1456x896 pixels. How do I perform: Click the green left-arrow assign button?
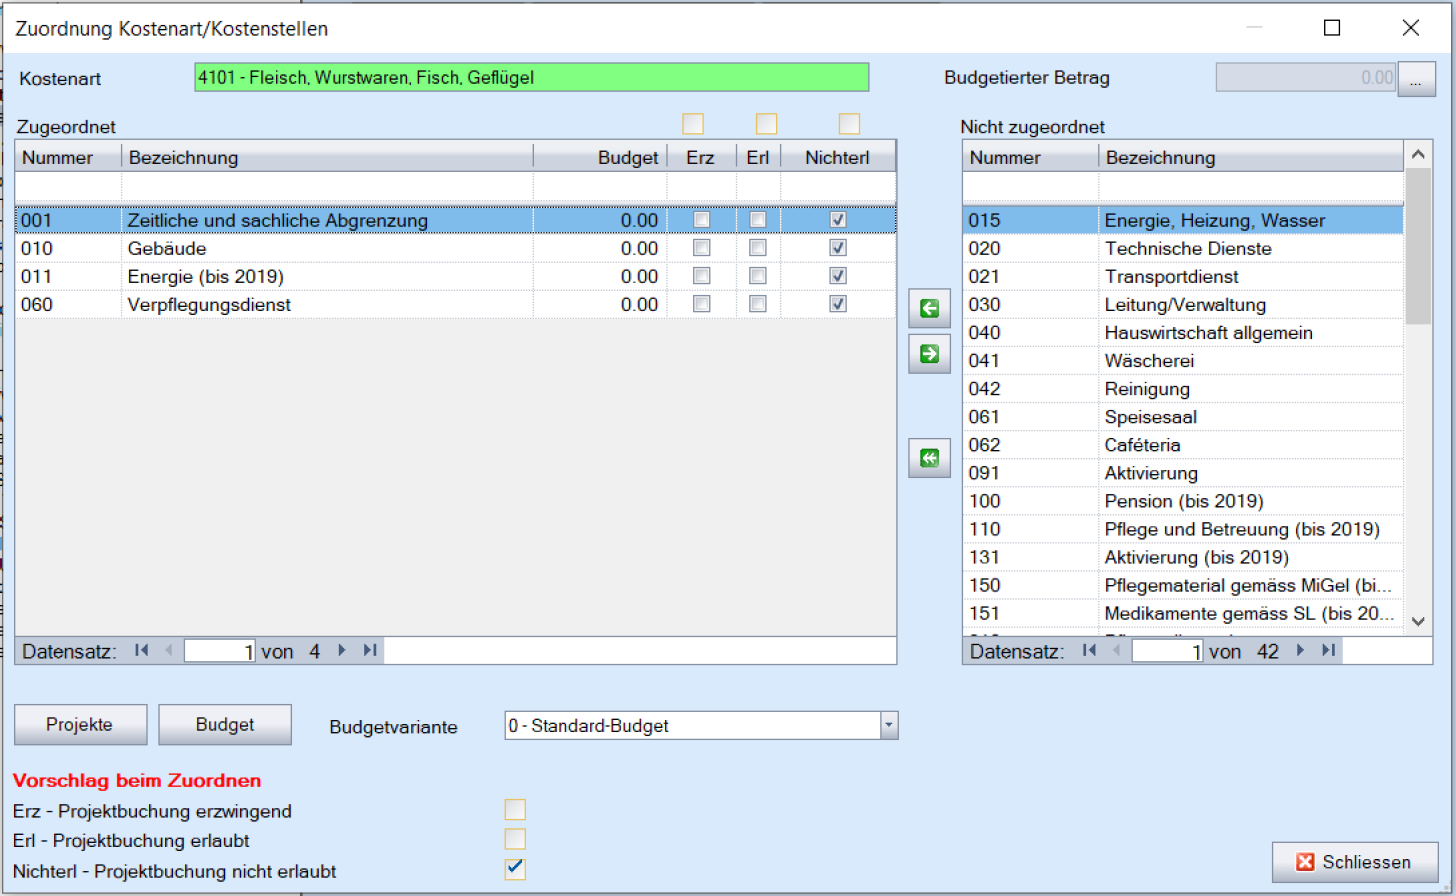[929, 310]
